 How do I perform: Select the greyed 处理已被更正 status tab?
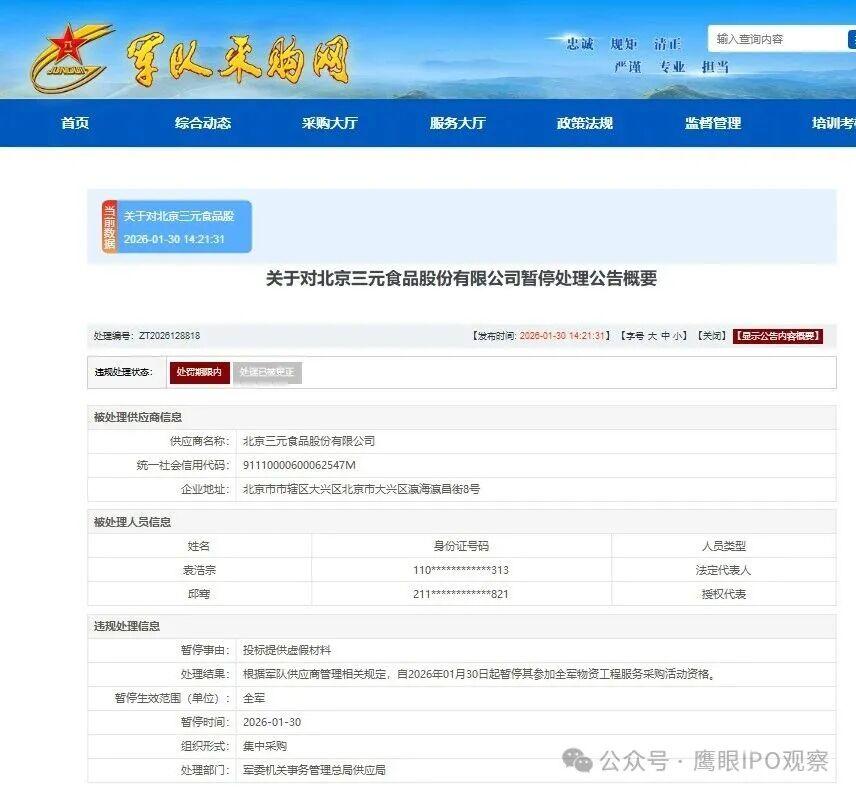[x=267, y=372]
